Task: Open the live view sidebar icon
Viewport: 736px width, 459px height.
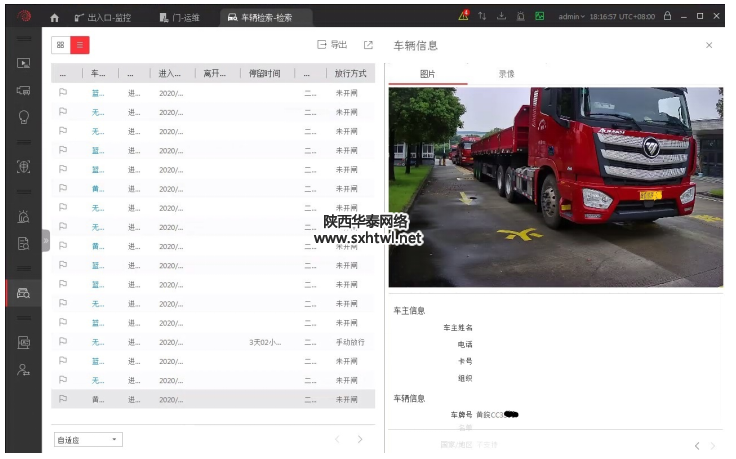Action: 23,63
